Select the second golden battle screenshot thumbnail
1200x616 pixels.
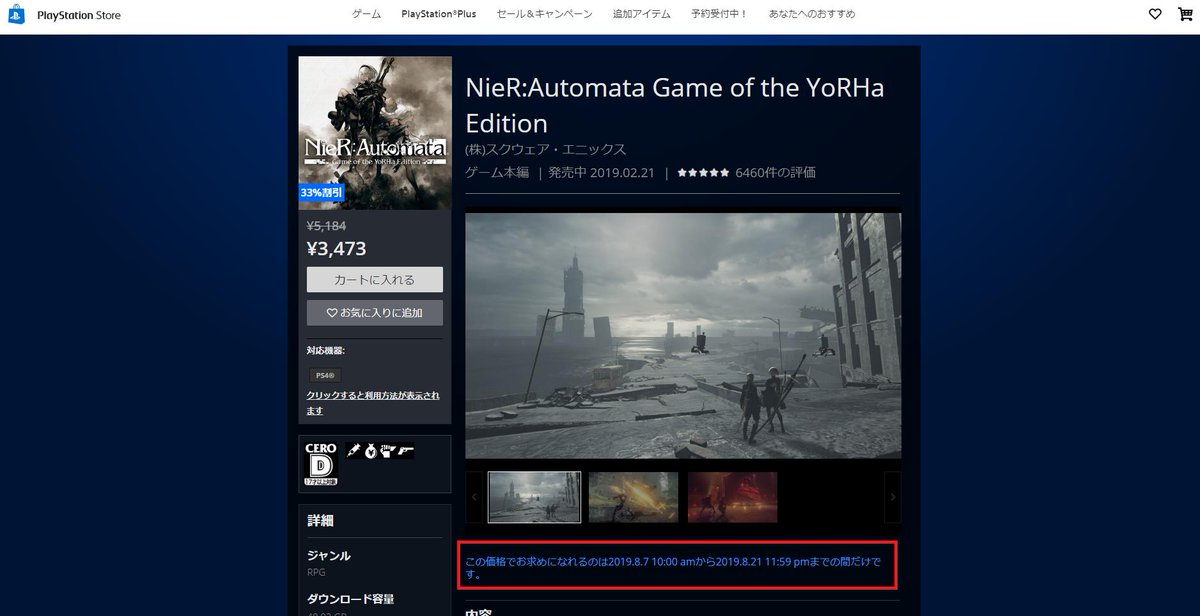point(634,497)
